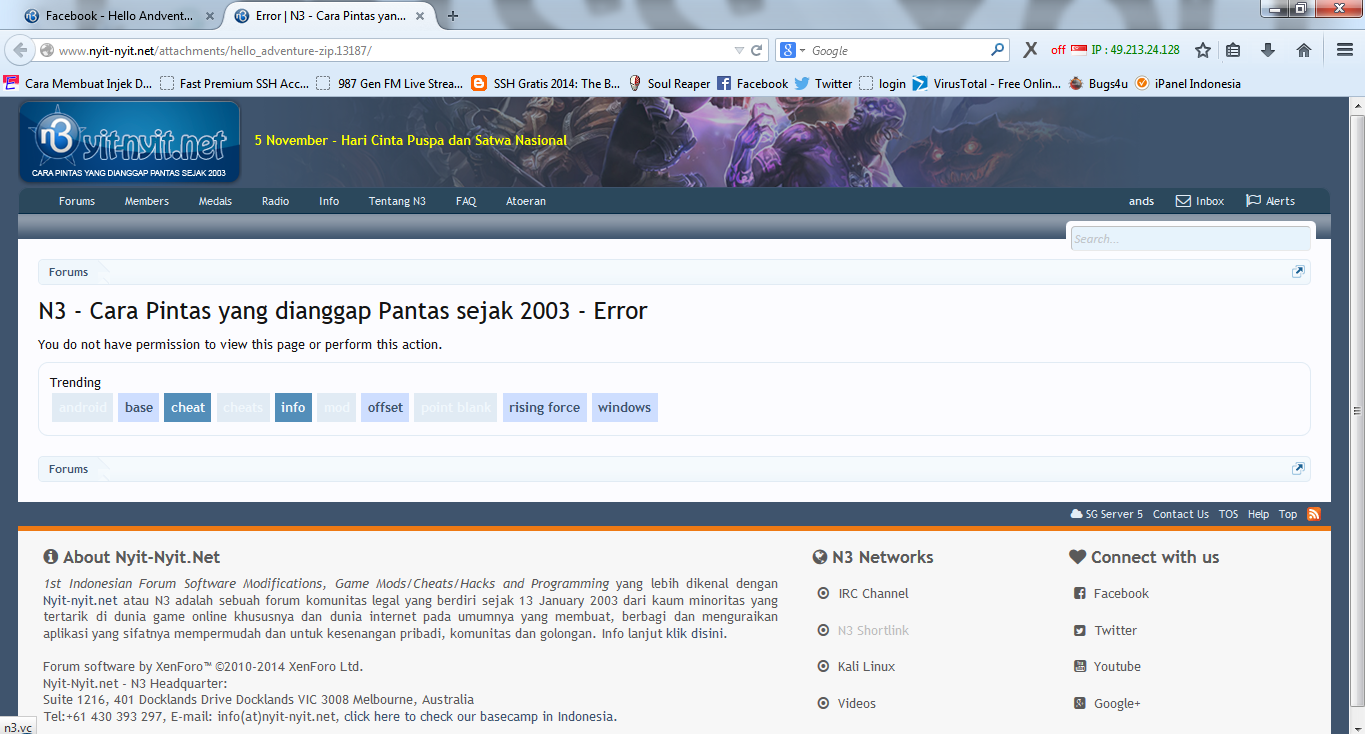Open the Facebook bookmark in toolbar
This screenshot has height=734, width=1365.
[752, 84]
